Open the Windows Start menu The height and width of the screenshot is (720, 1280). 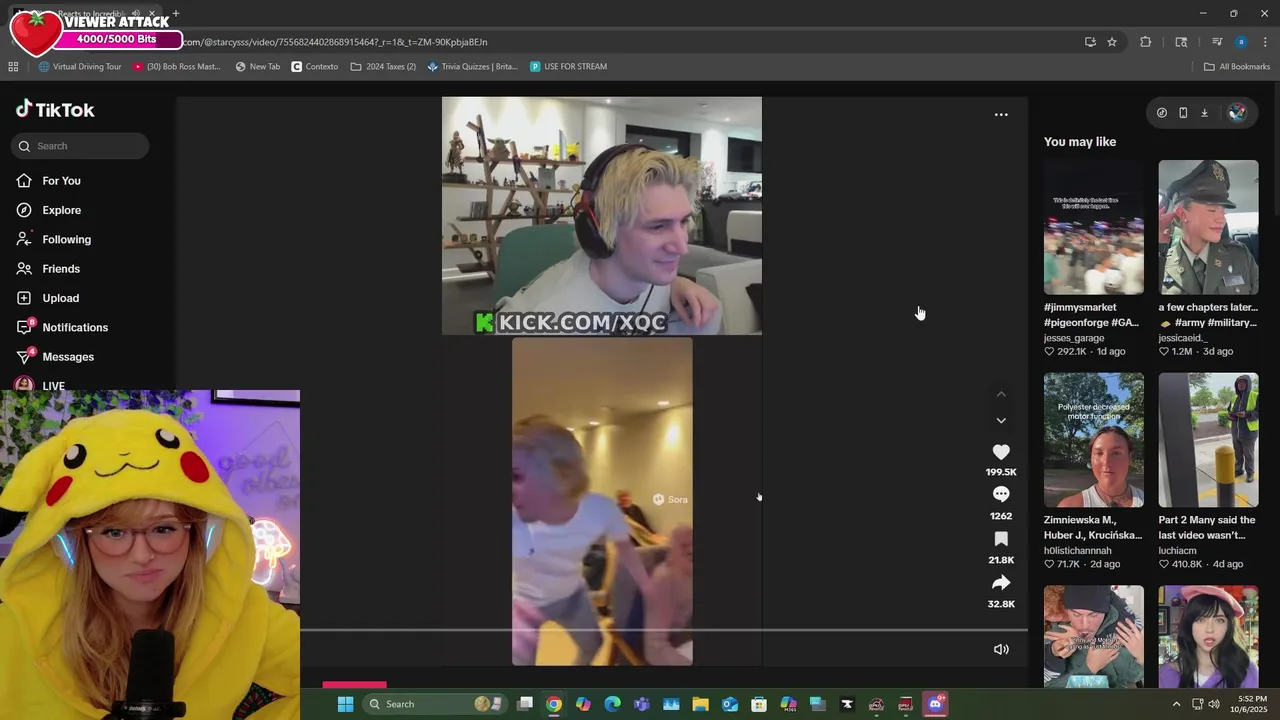point(345,704)
